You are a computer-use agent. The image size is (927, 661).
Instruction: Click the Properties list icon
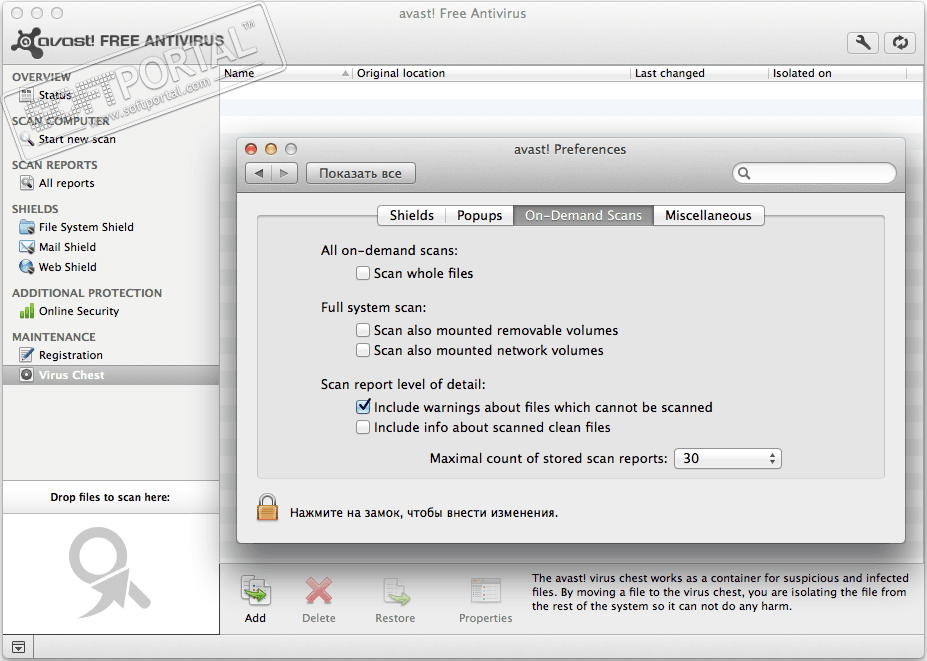pyautogui.click(x=485, y=591)
